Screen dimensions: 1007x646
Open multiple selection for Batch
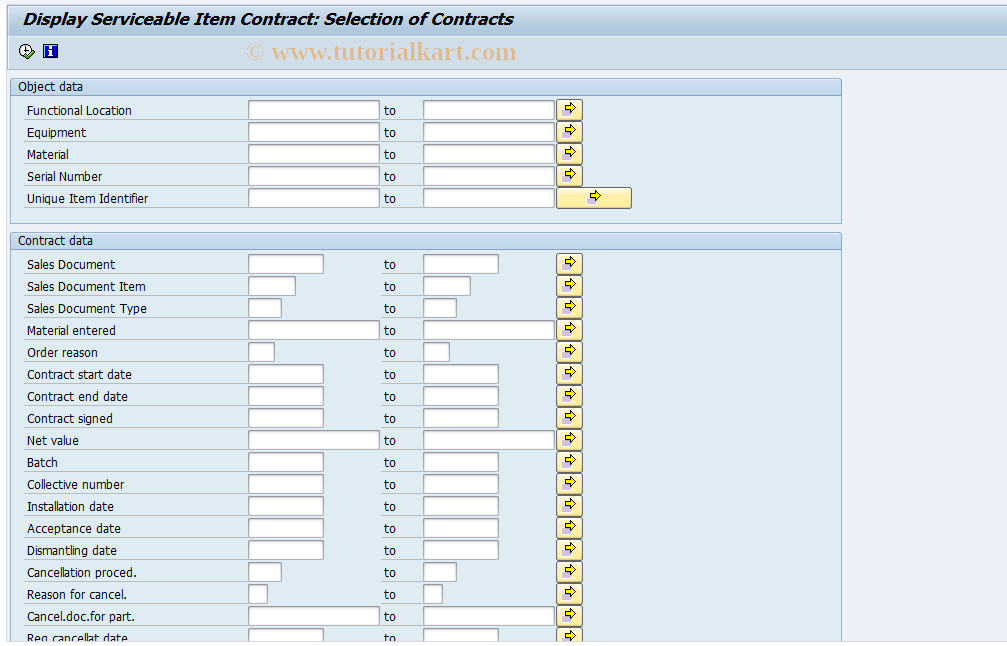tap(568, 461)
